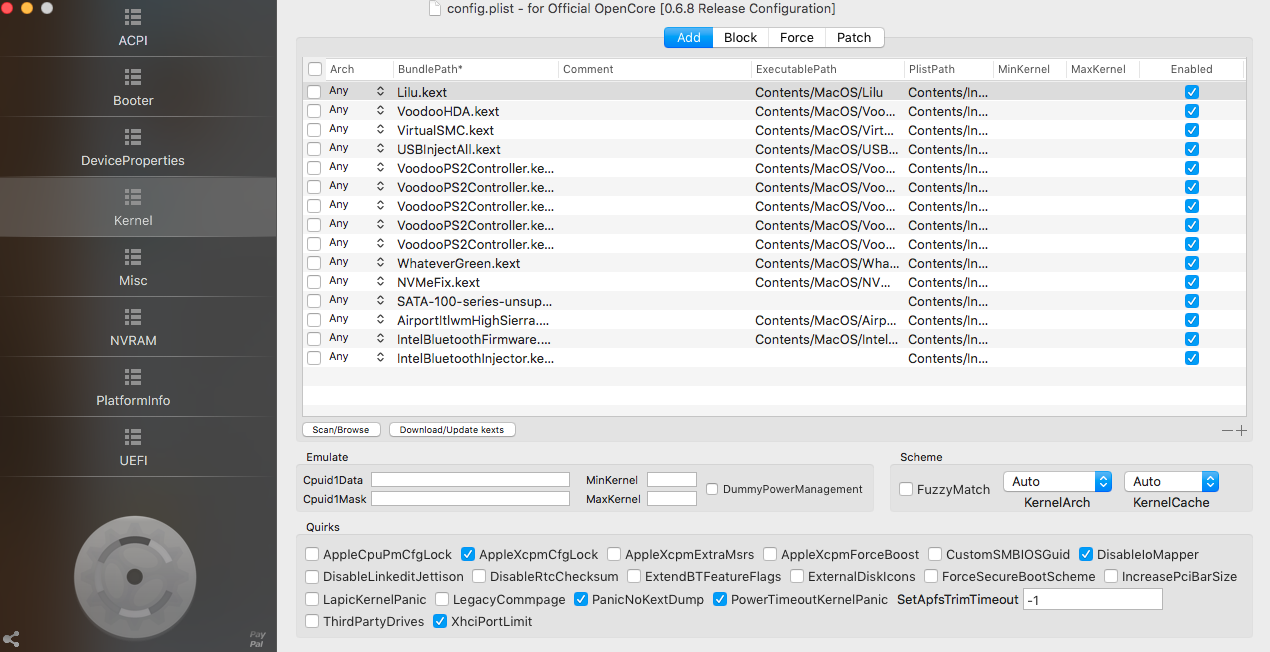The height and width of the screenshot is (652, 1270).
Task: Open the Misc section icon
Action: click(133, 257)
